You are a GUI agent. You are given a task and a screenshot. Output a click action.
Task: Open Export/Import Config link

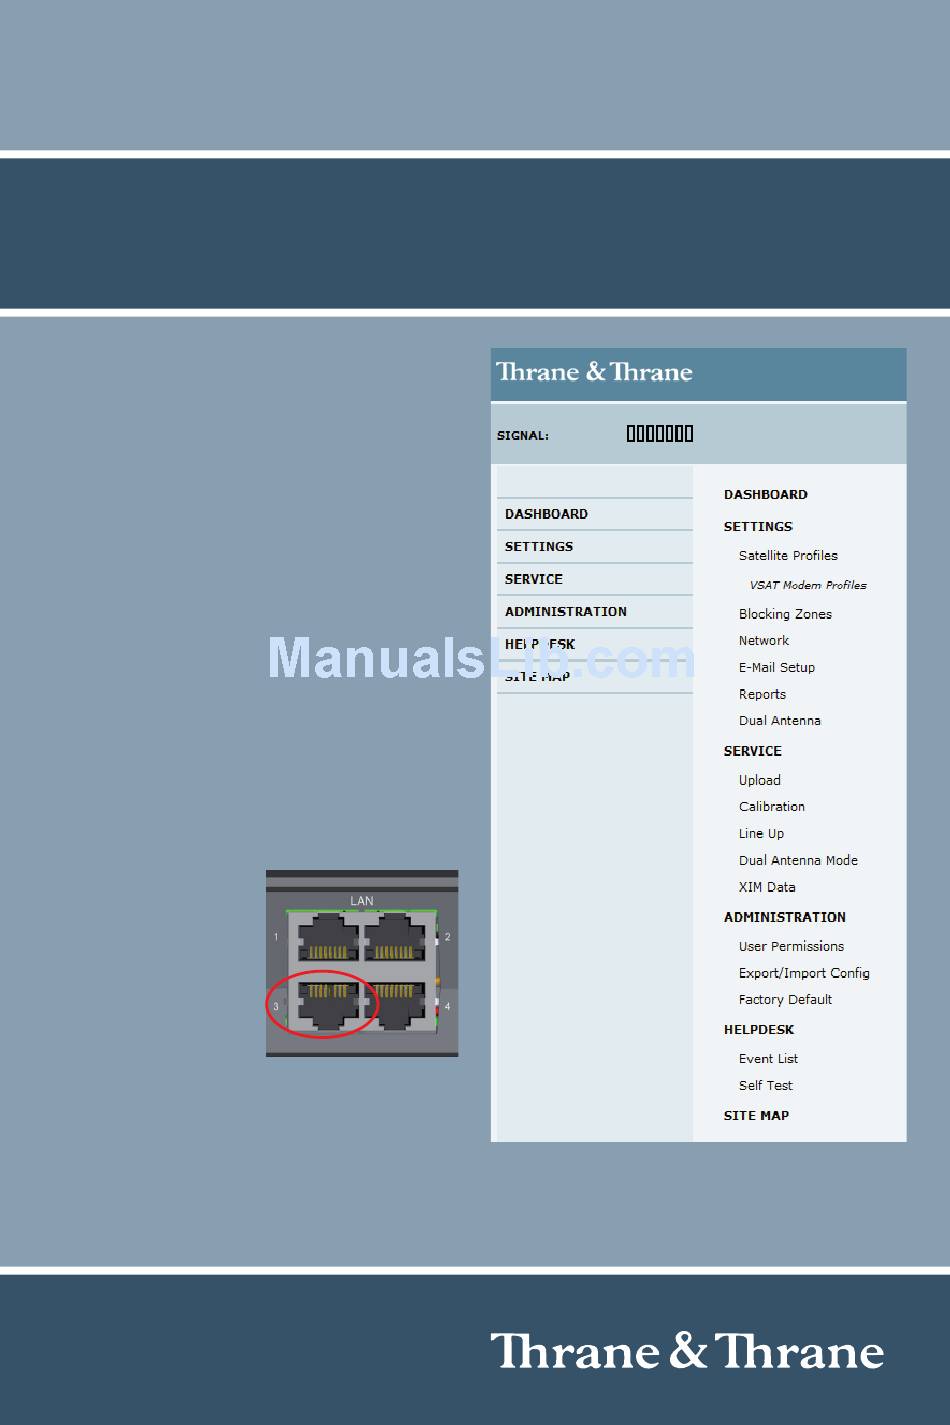coord(804,973)
